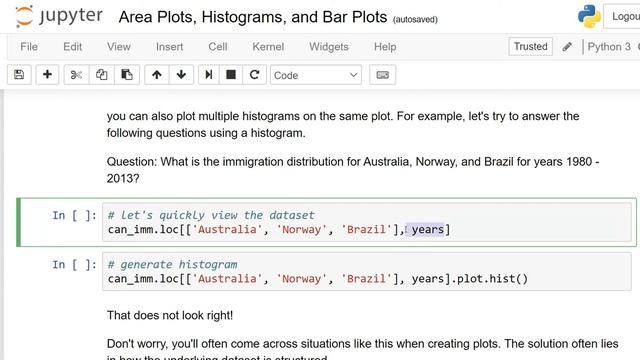This screenshot has height=360, width=640.
Task: Click the 'That does not look right!' text
Action: click(x=170, y=316)
